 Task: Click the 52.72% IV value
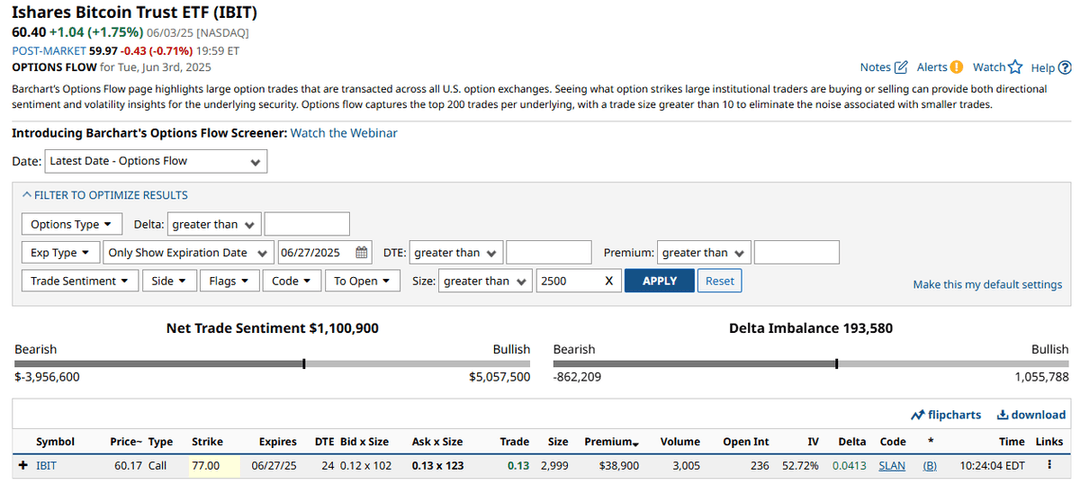pyautogui.click(x=800, y=466)
